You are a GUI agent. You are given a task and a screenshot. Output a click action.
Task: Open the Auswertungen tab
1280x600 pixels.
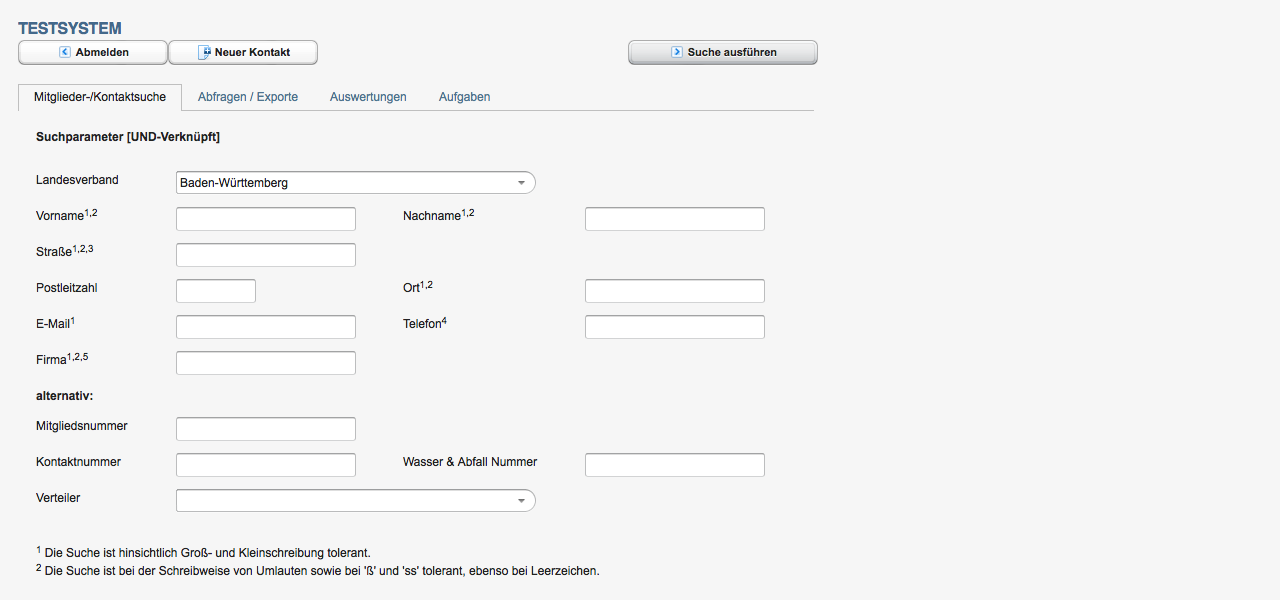pyautogui.click(x=368, y=97)
